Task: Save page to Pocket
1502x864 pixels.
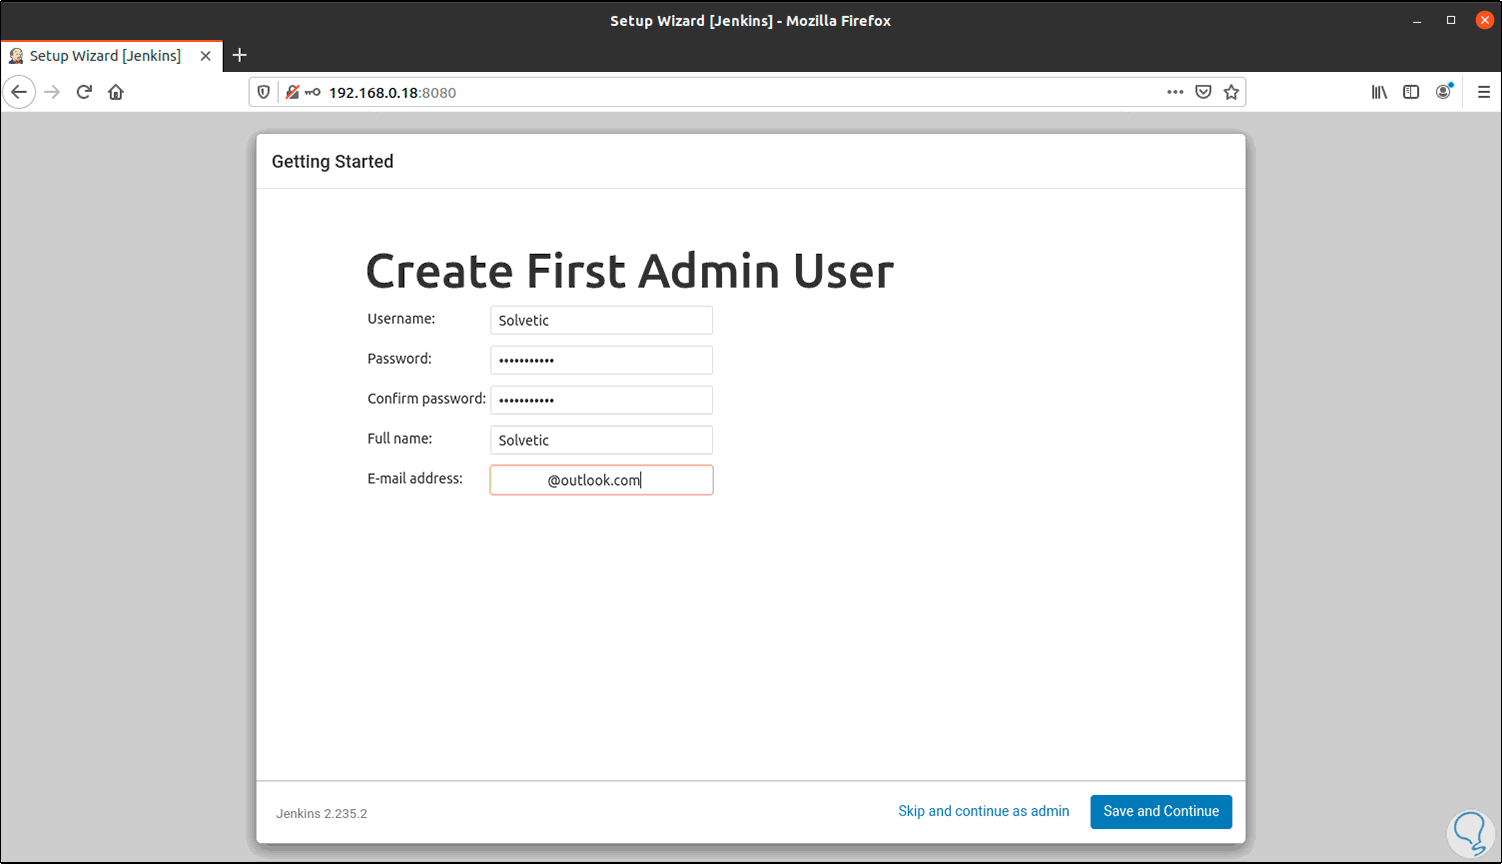Action: 1203,92
